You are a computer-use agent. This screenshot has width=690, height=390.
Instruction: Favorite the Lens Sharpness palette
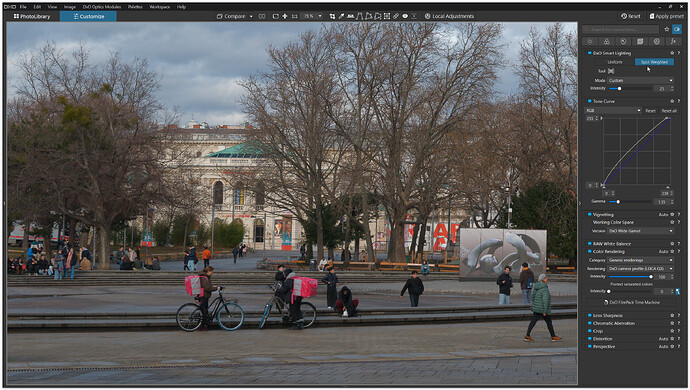[x=672, y=316]
